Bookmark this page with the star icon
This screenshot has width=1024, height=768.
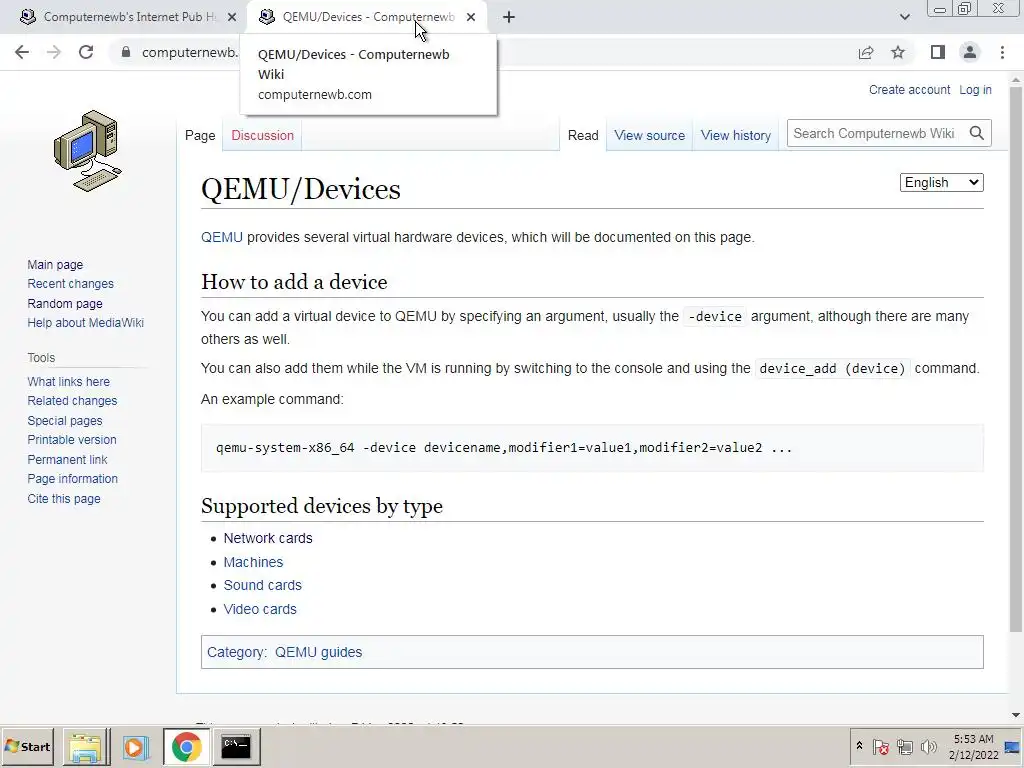(x=898, y=52)
